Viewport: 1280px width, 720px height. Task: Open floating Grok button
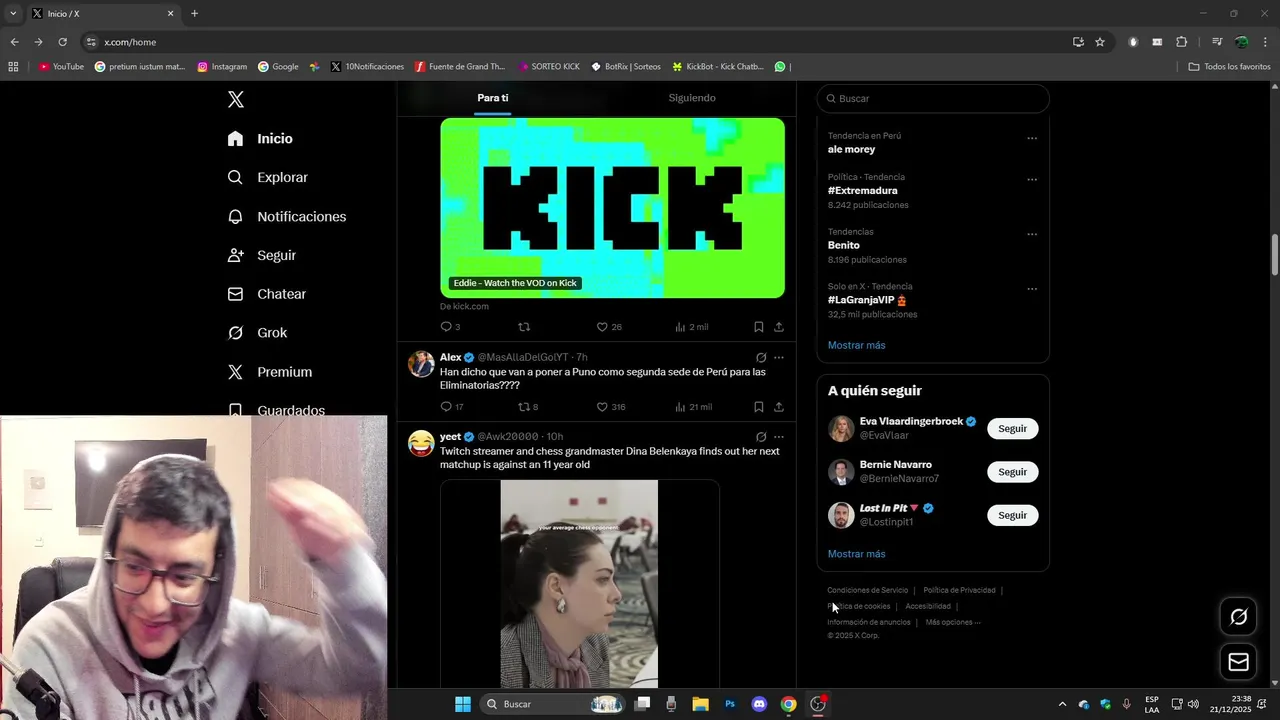coord(1238,617)
